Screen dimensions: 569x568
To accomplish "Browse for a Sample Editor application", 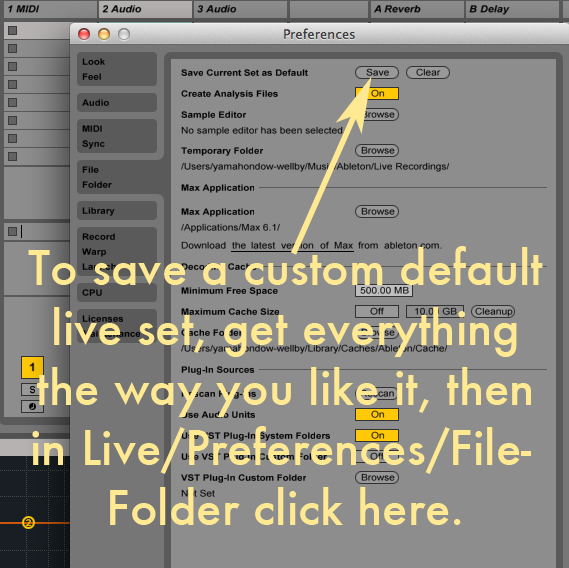I will pos(377,114).
